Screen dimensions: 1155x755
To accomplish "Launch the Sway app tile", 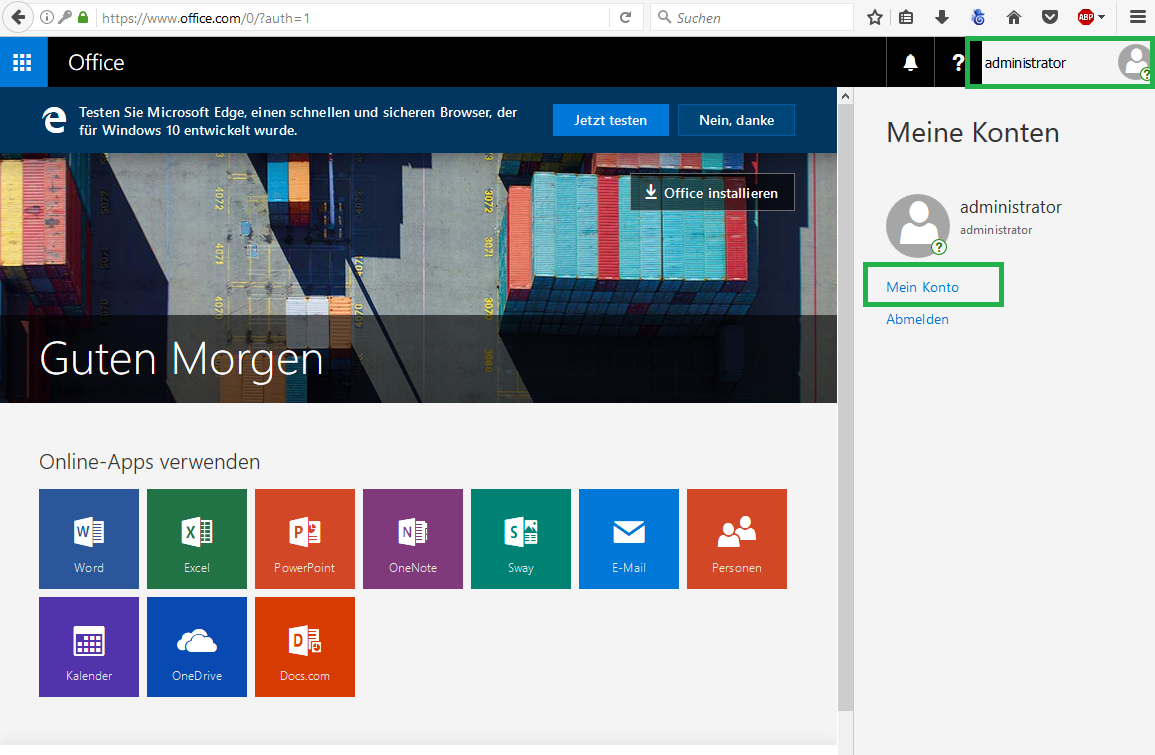I will click(x=521, y=539).
